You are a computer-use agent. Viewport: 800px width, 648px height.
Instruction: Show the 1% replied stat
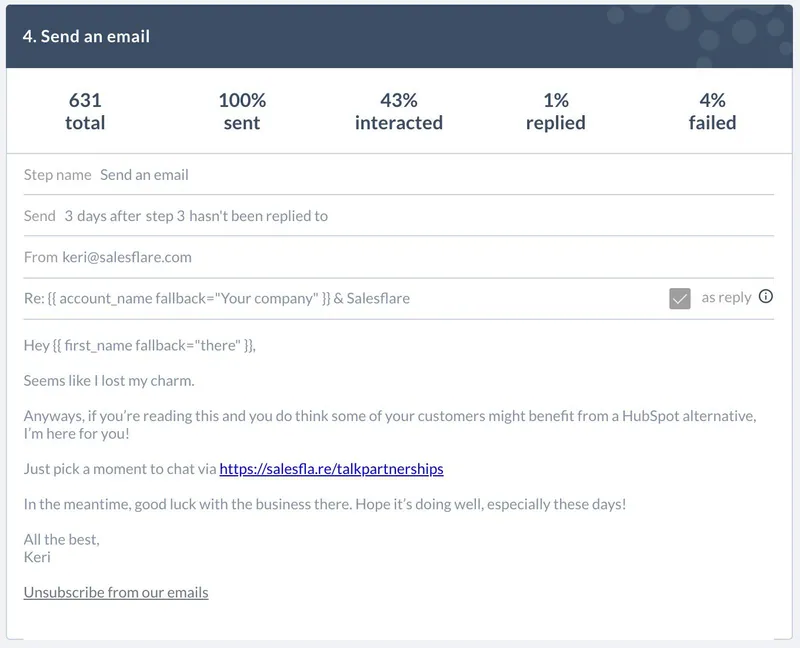[556, 111]
